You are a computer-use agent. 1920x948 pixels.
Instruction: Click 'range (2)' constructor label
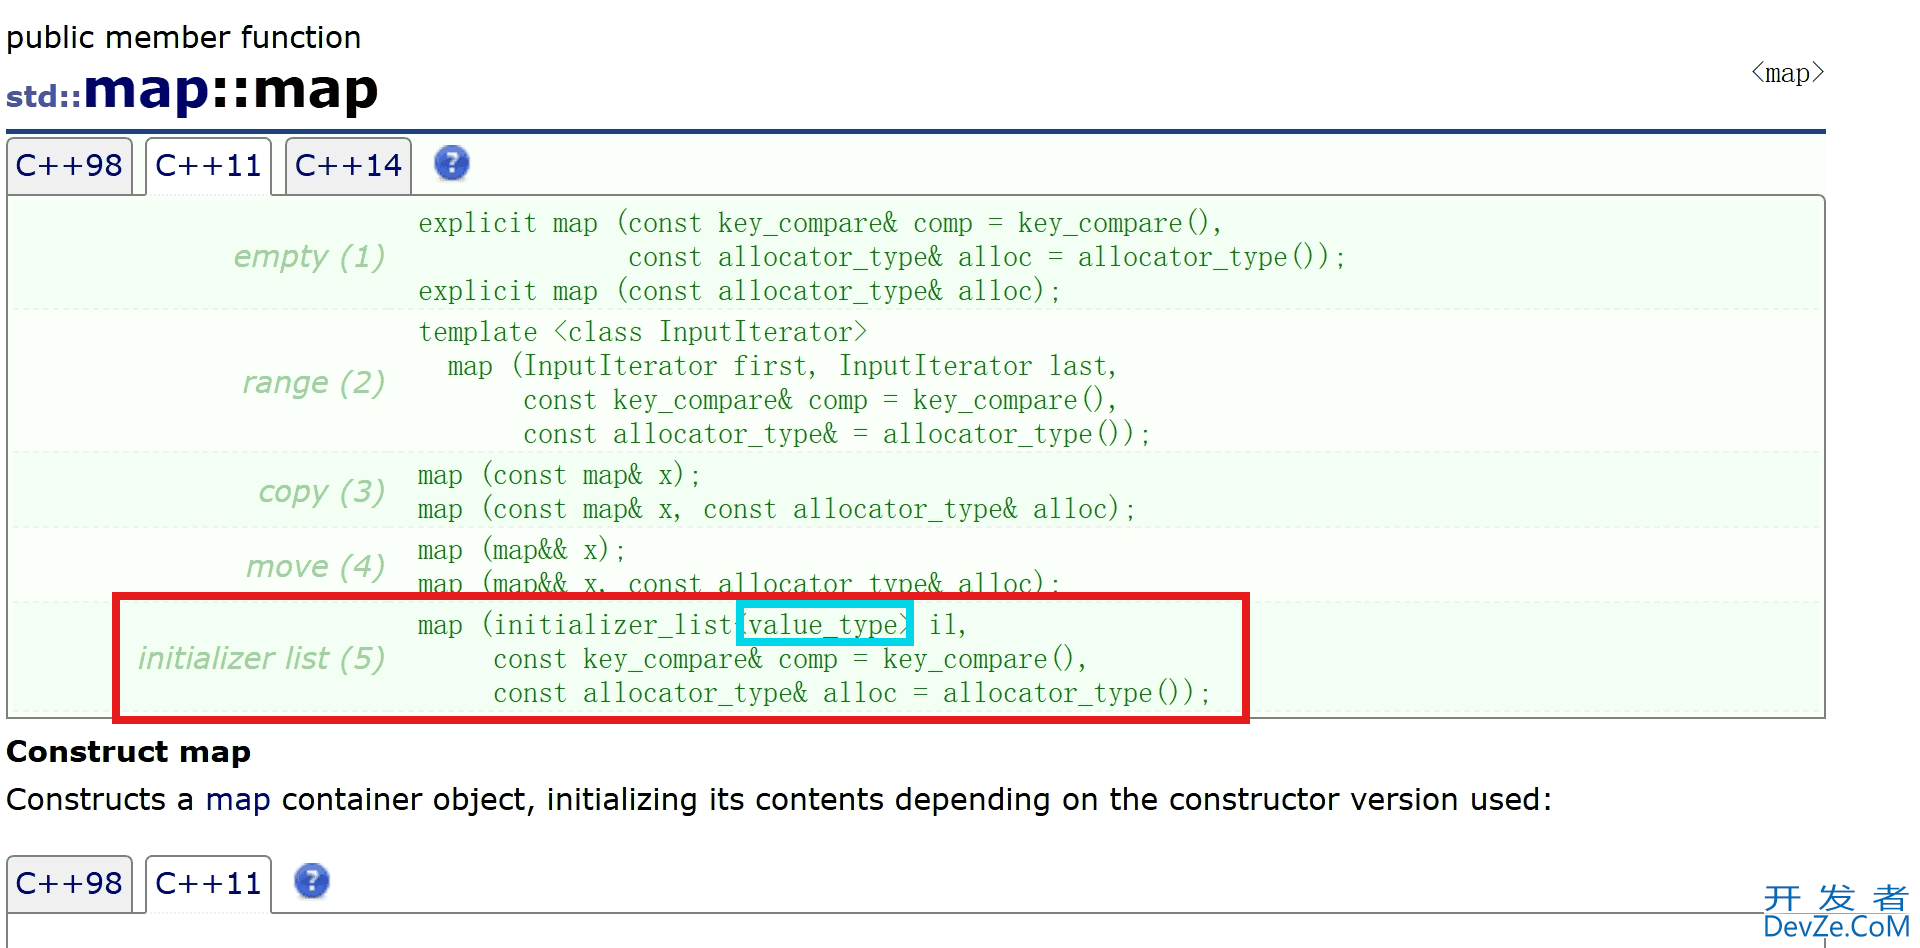point(314,383)
